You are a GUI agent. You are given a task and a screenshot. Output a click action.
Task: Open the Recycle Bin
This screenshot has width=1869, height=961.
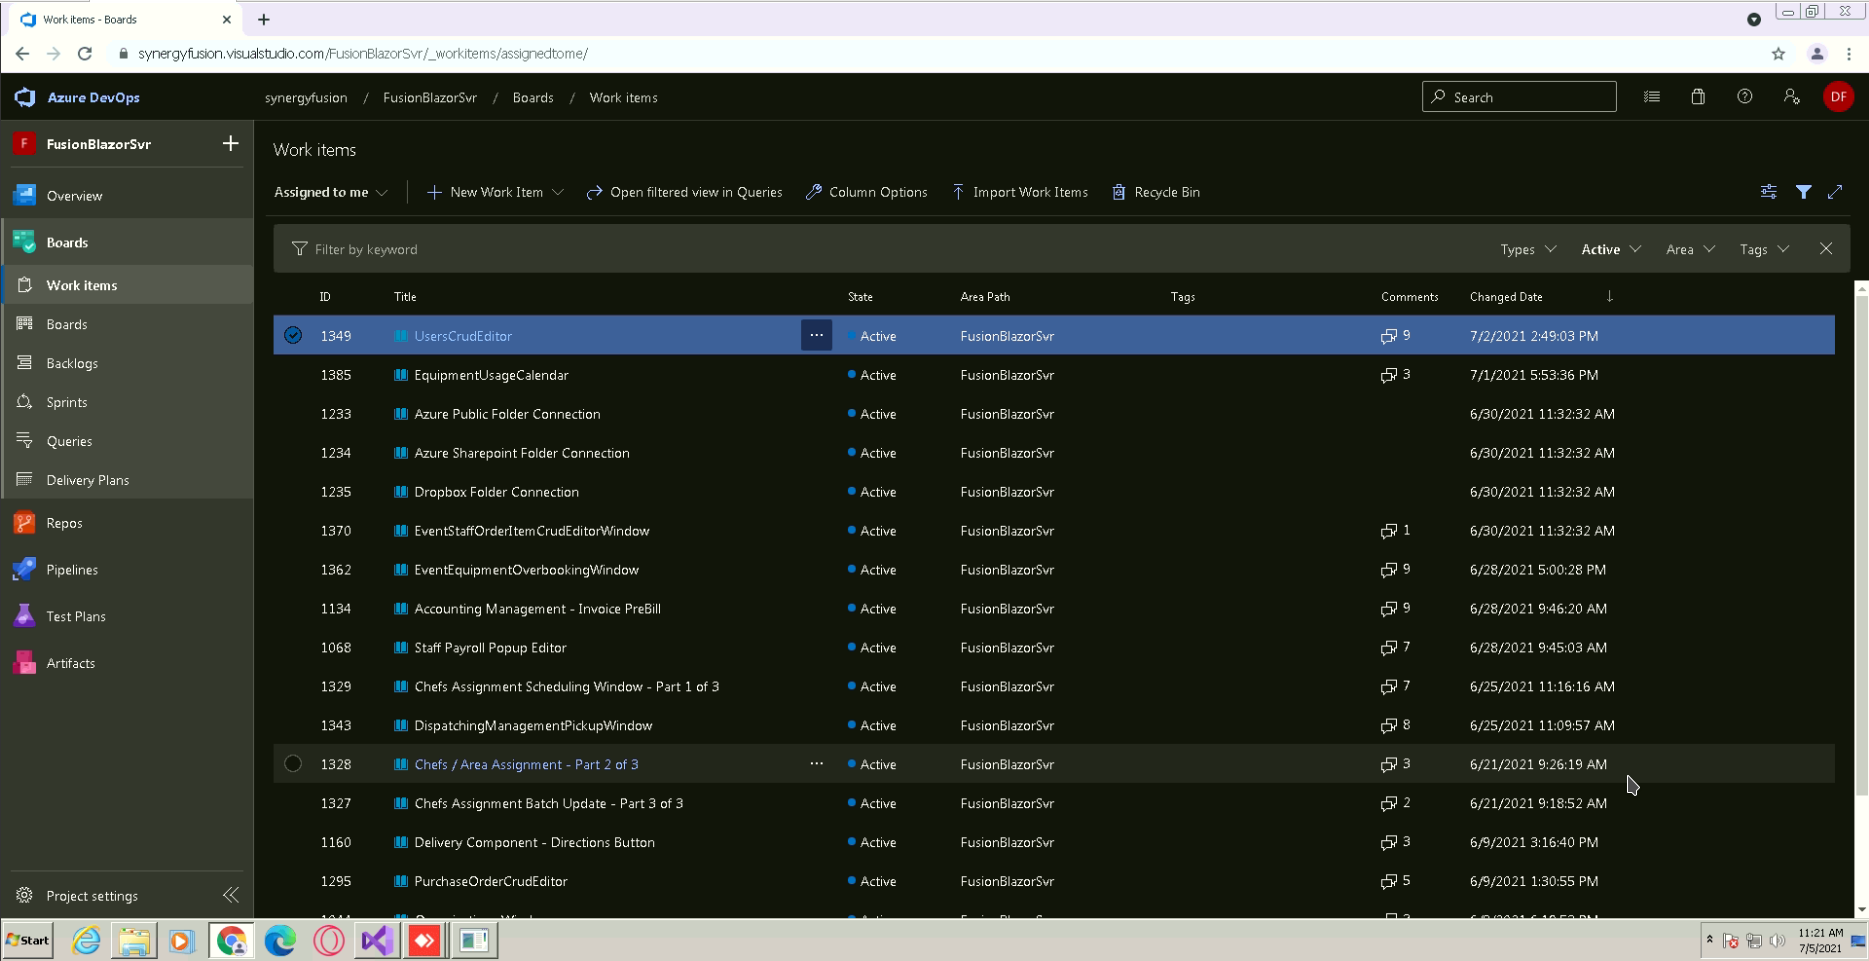[x=1156, y=192]
